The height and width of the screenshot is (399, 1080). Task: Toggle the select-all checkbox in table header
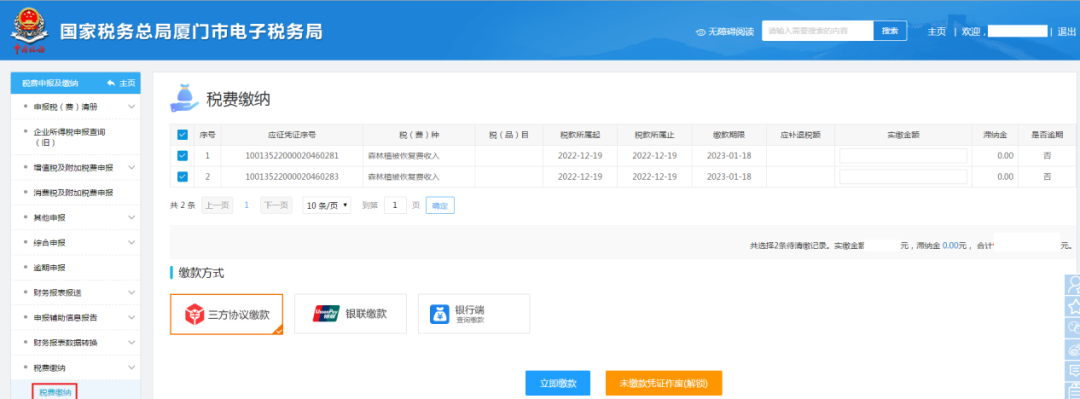pos(183,135)
